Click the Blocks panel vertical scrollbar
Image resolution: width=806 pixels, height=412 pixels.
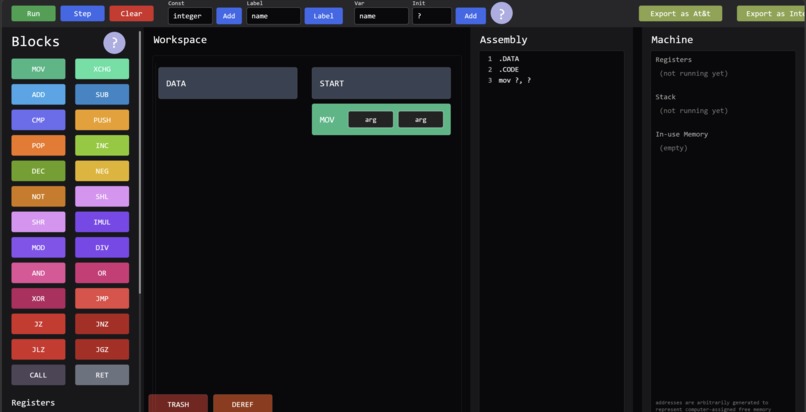pos(140,162)
